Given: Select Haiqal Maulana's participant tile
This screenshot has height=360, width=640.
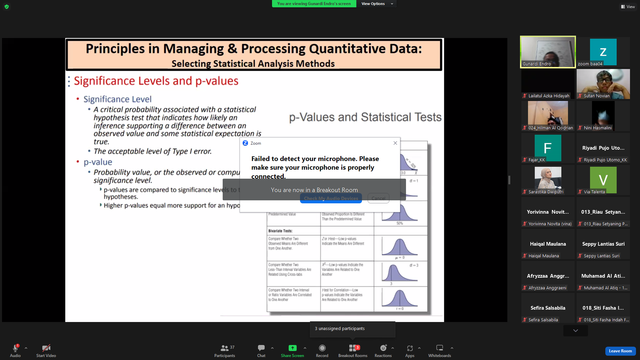Looking at the screenshot, I should (x=548, y=244).
